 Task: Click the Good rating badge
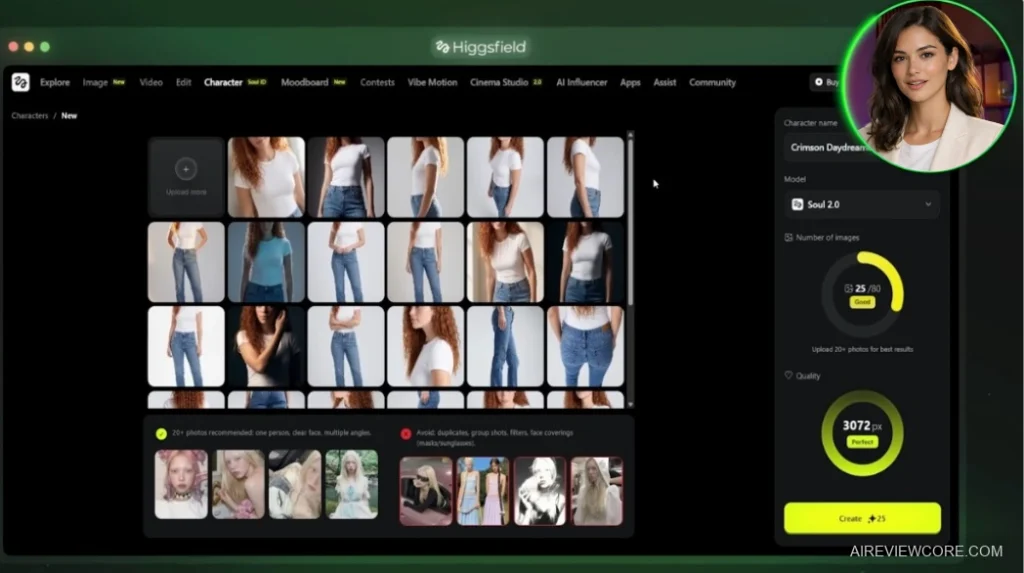tap(862, 303)
